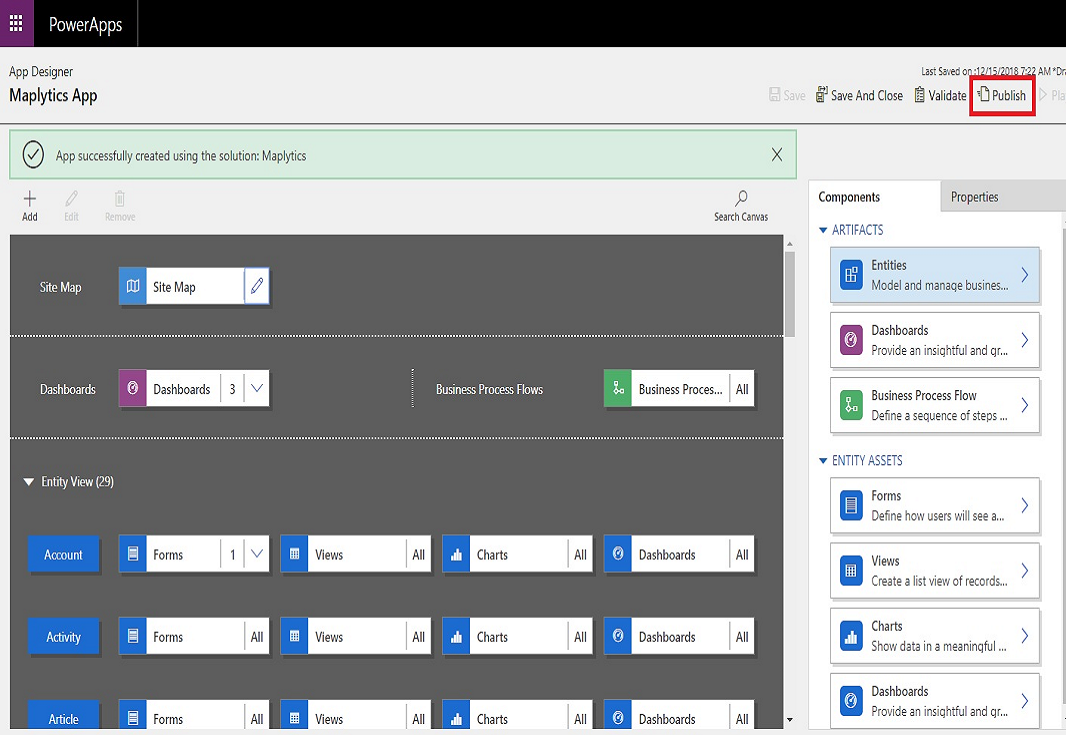Click canvas scrollbar up arrow
Screen dimensions: 1067x738
tap(789, 243)
